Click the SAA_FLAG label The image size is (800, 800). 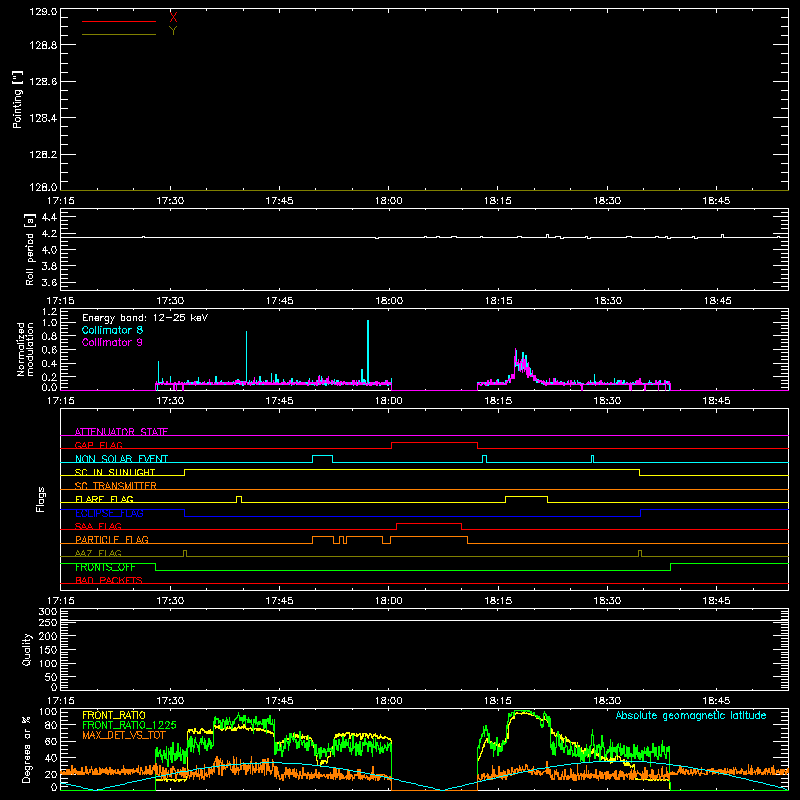(x=98, y=526)
